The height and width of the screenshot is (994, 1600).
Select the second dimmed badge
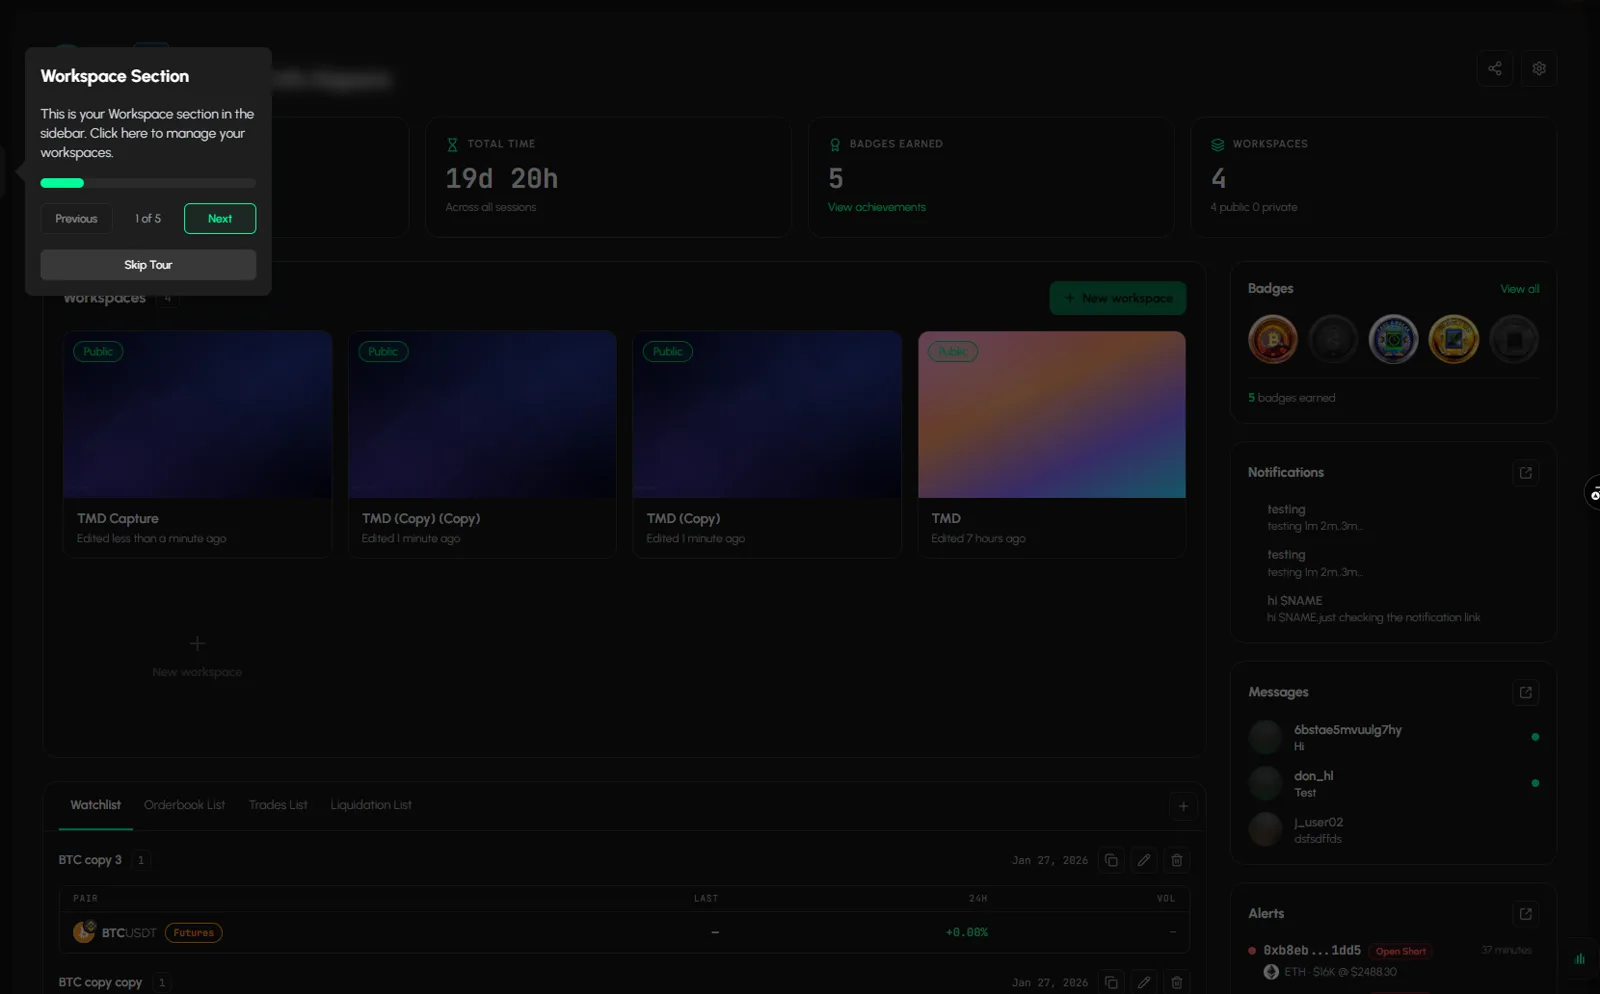point(1333,340)
